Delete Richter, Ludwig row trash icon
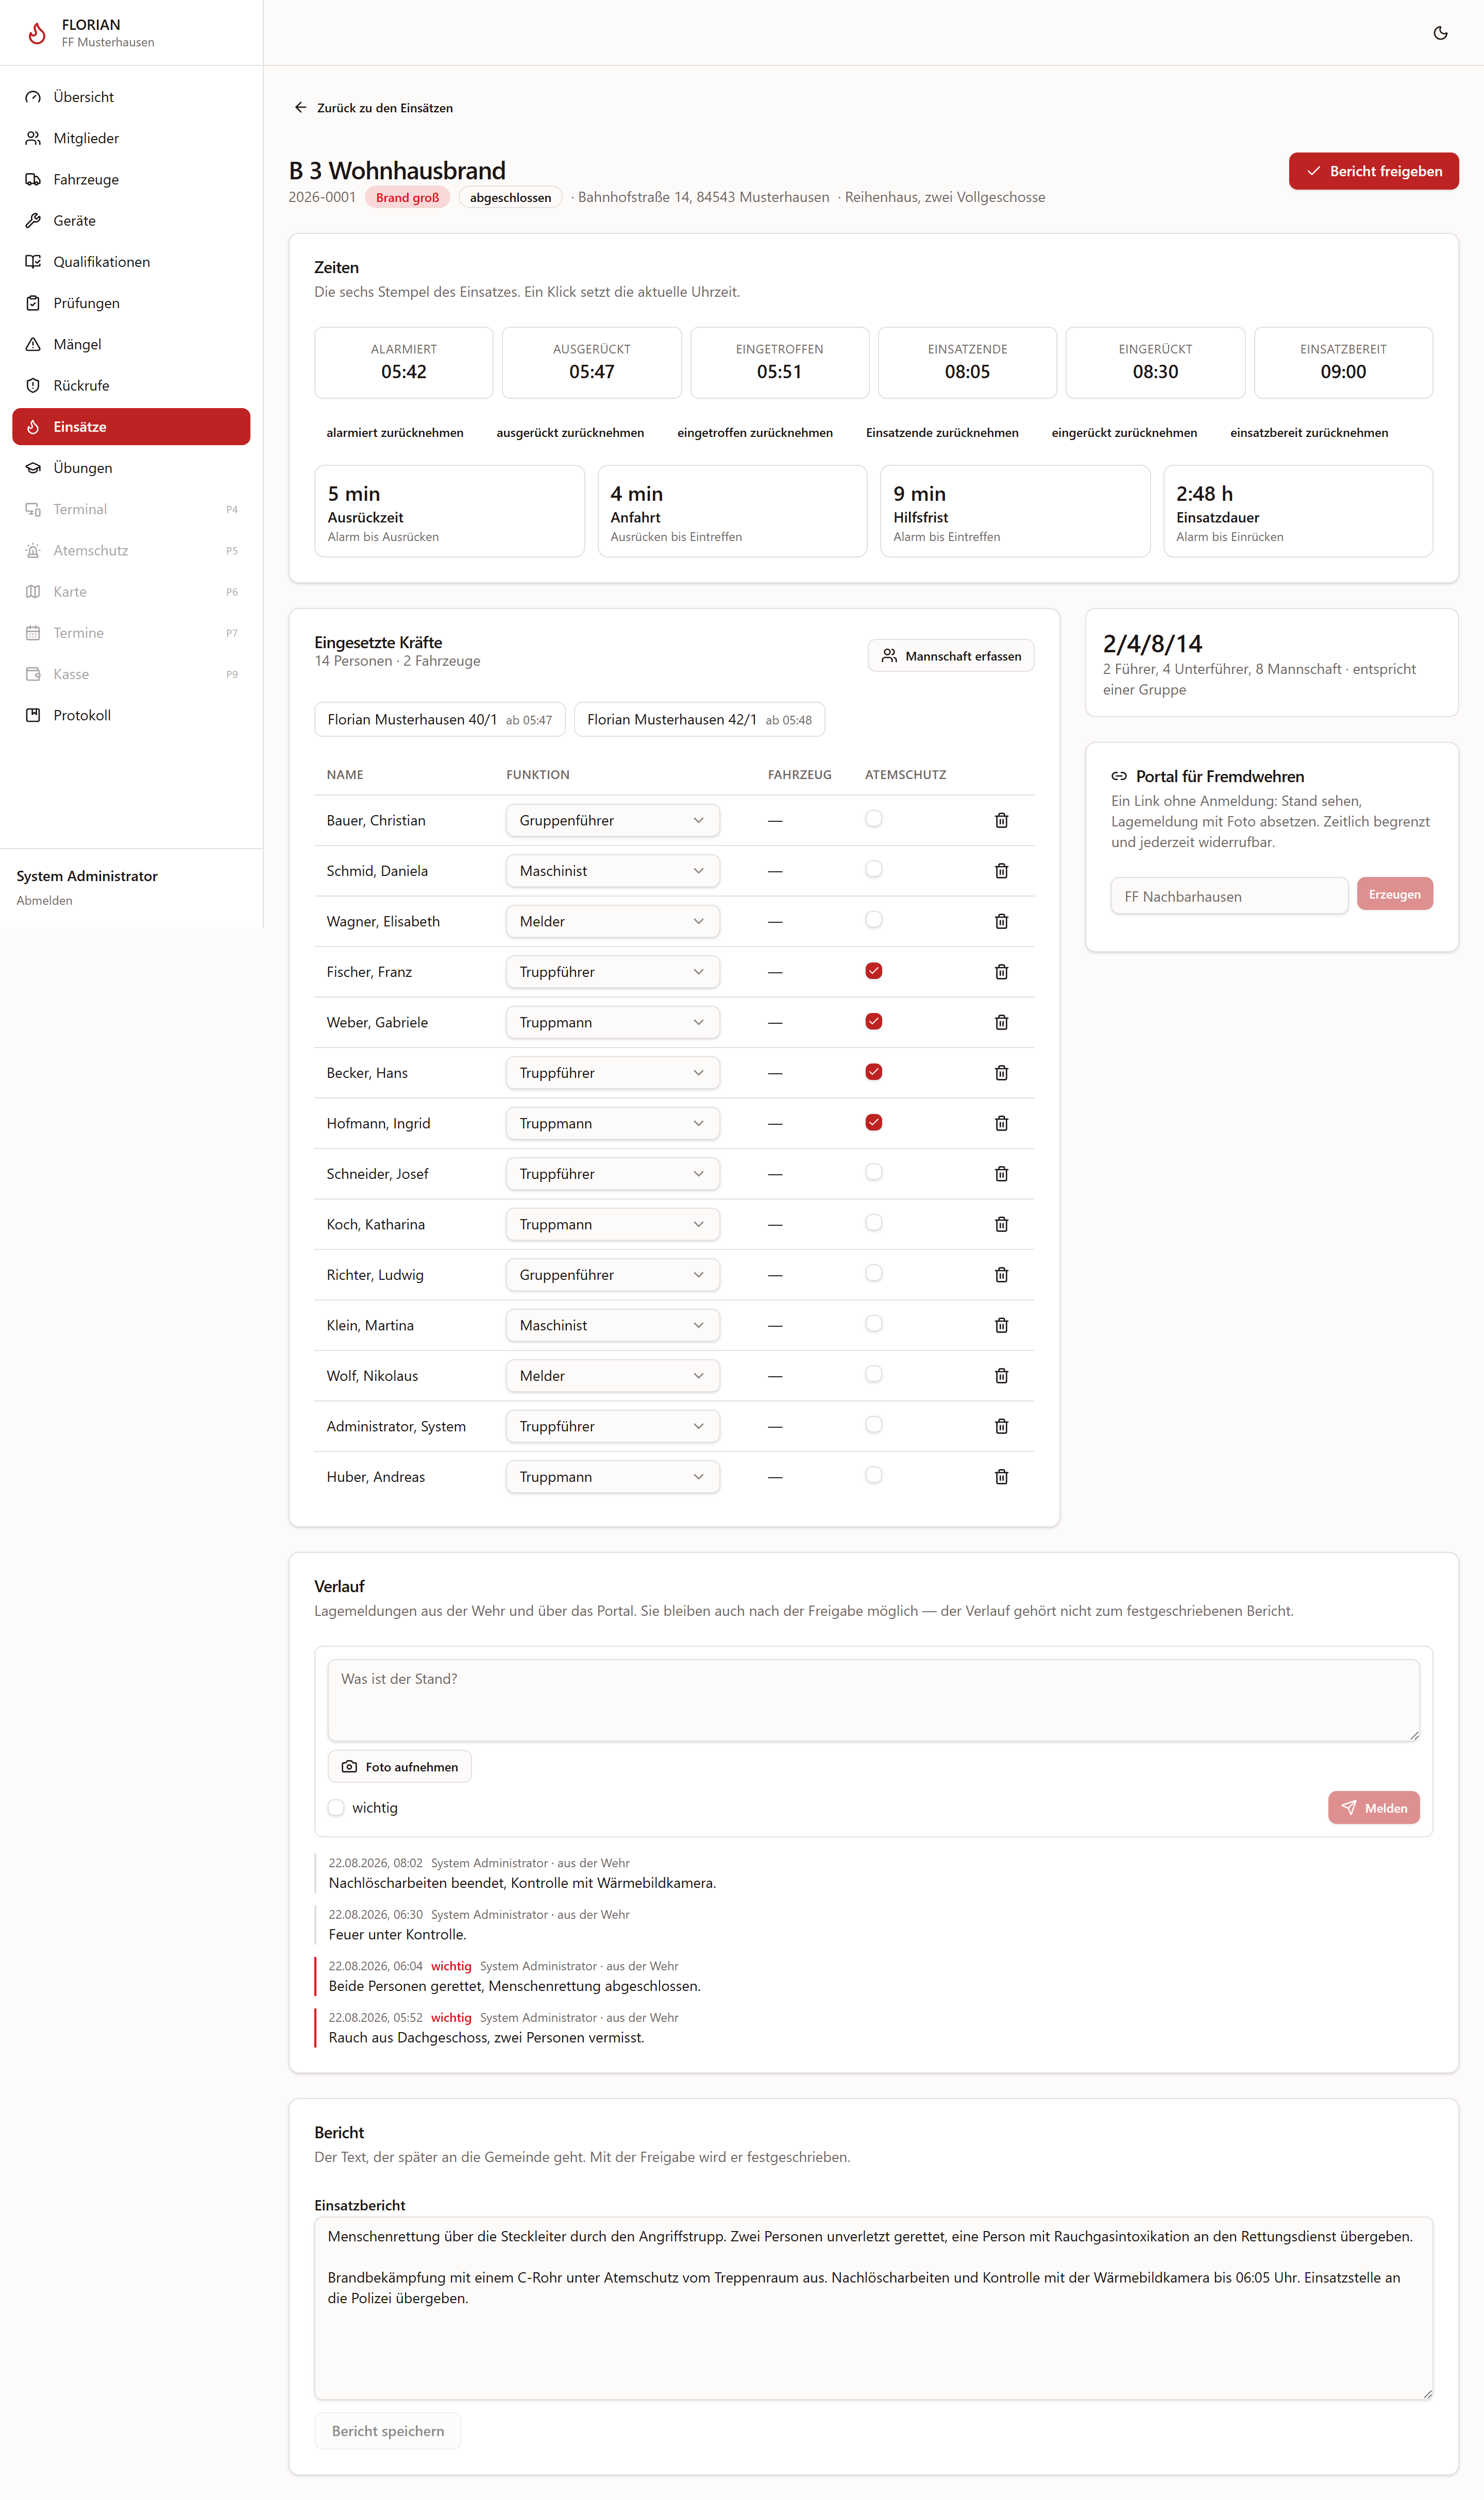This screenshot has height=2500, width=1484. (x=1001, y=1275)
